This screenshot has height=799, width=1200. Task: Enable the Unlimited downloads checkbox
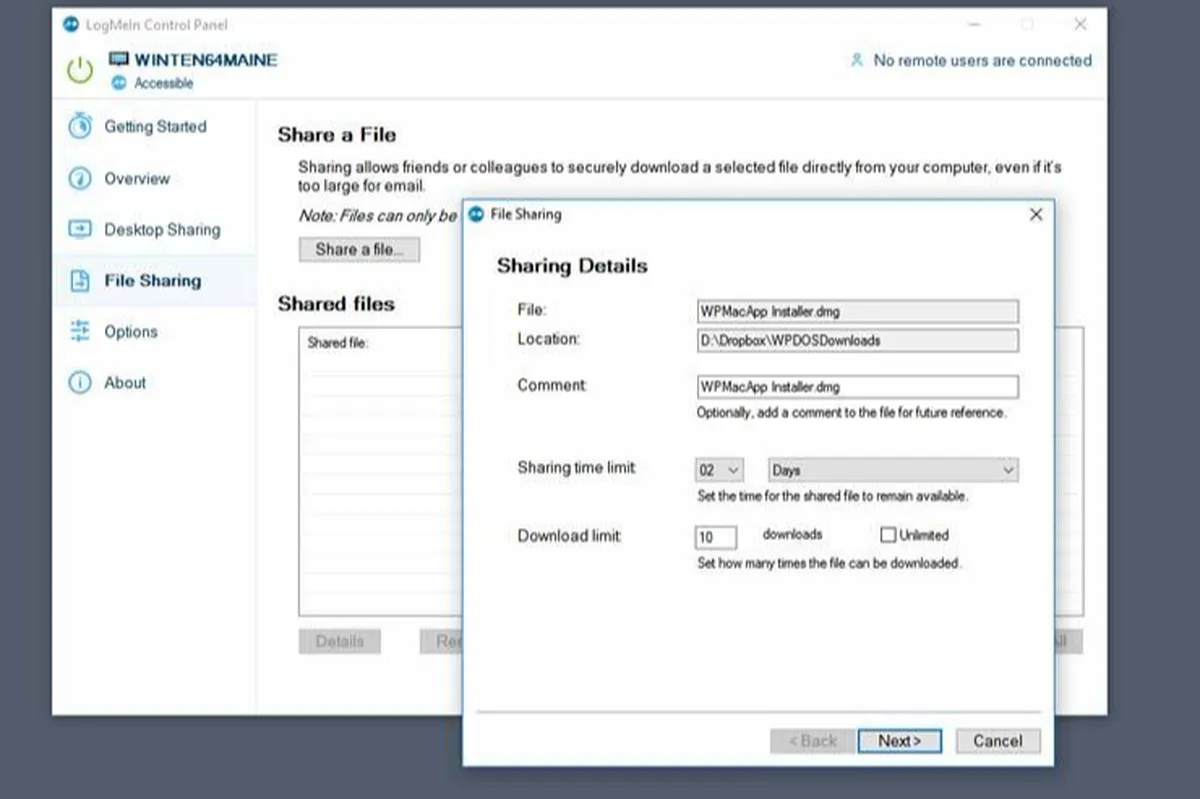click(888, 536)
